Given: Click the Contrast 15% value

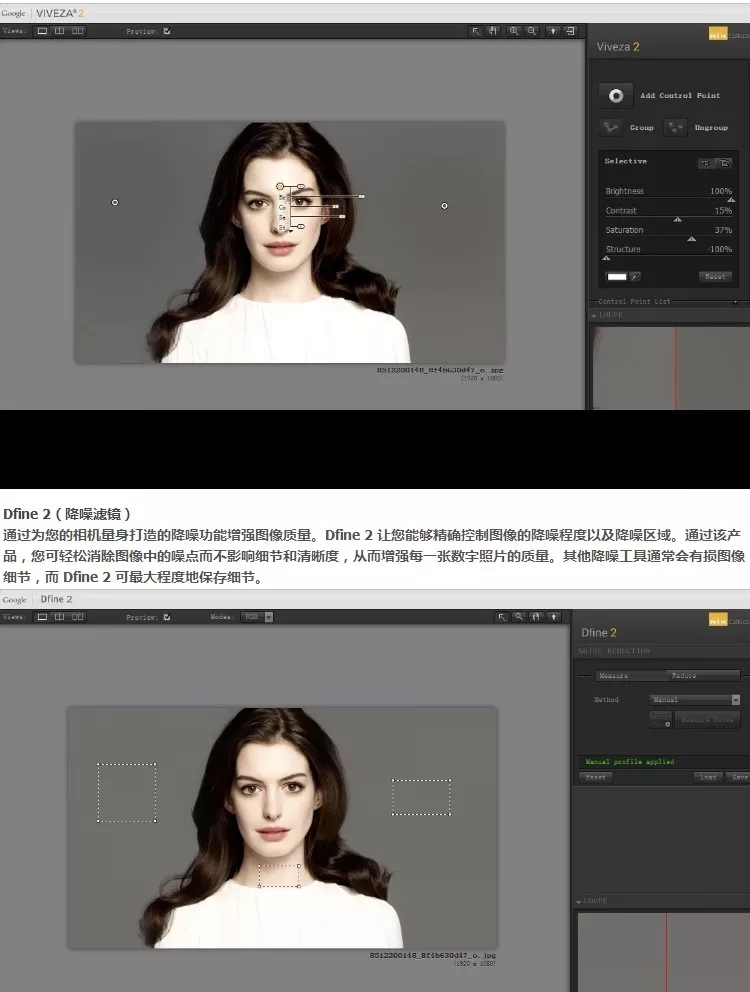Looking at the screenshot, I should tap(723, 211).
